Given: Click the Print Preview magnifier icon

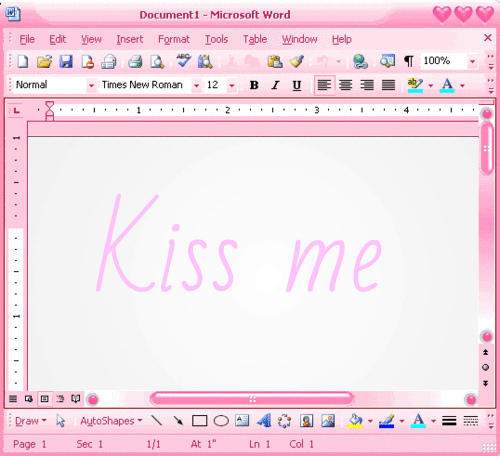Looking at the screenshot, I should [157, 62].
